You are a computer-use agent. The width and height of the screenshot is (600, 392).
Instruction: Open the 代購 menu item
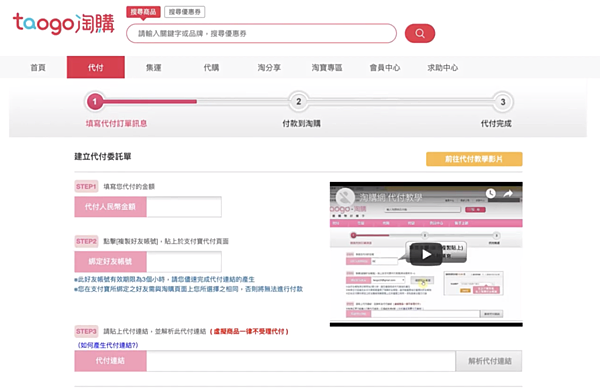211,67
